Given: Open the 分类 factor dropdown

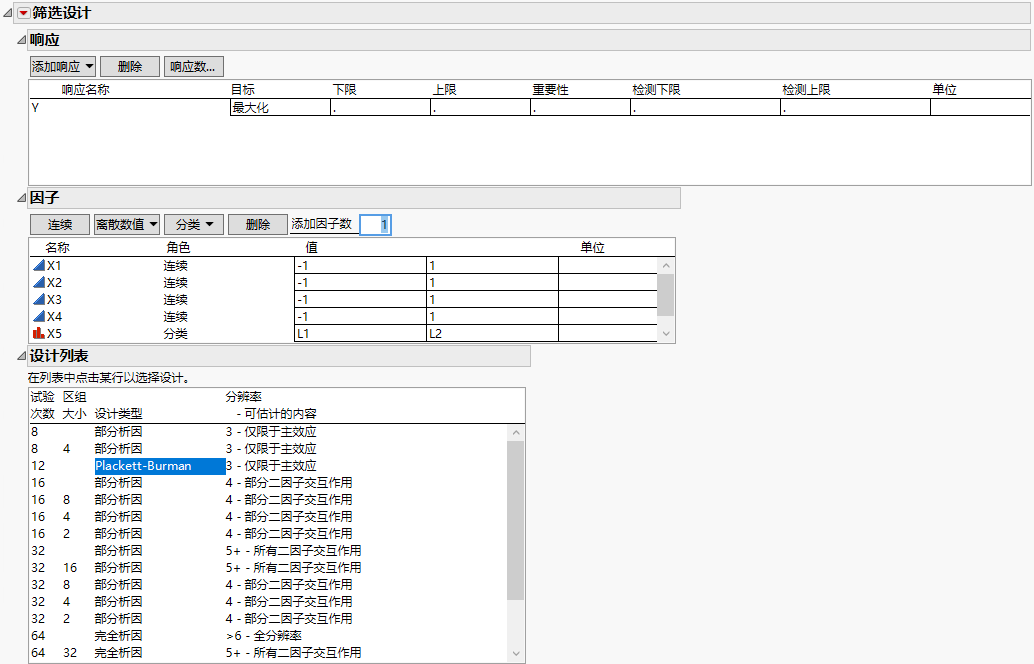Looking at the screenshot, I should [x=193, y=225].
